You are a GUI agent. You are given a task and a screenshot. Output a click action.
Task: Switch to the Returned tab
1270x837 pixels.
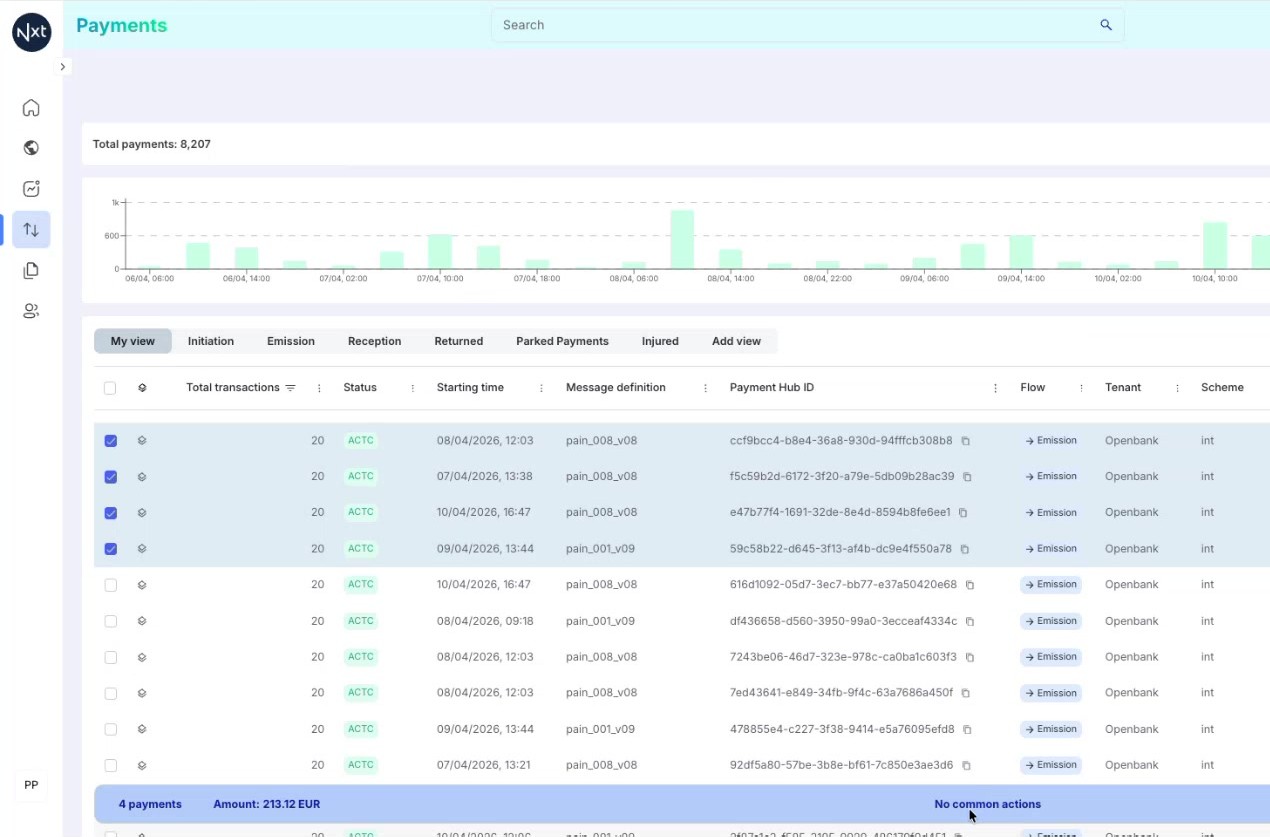(459, 341)
